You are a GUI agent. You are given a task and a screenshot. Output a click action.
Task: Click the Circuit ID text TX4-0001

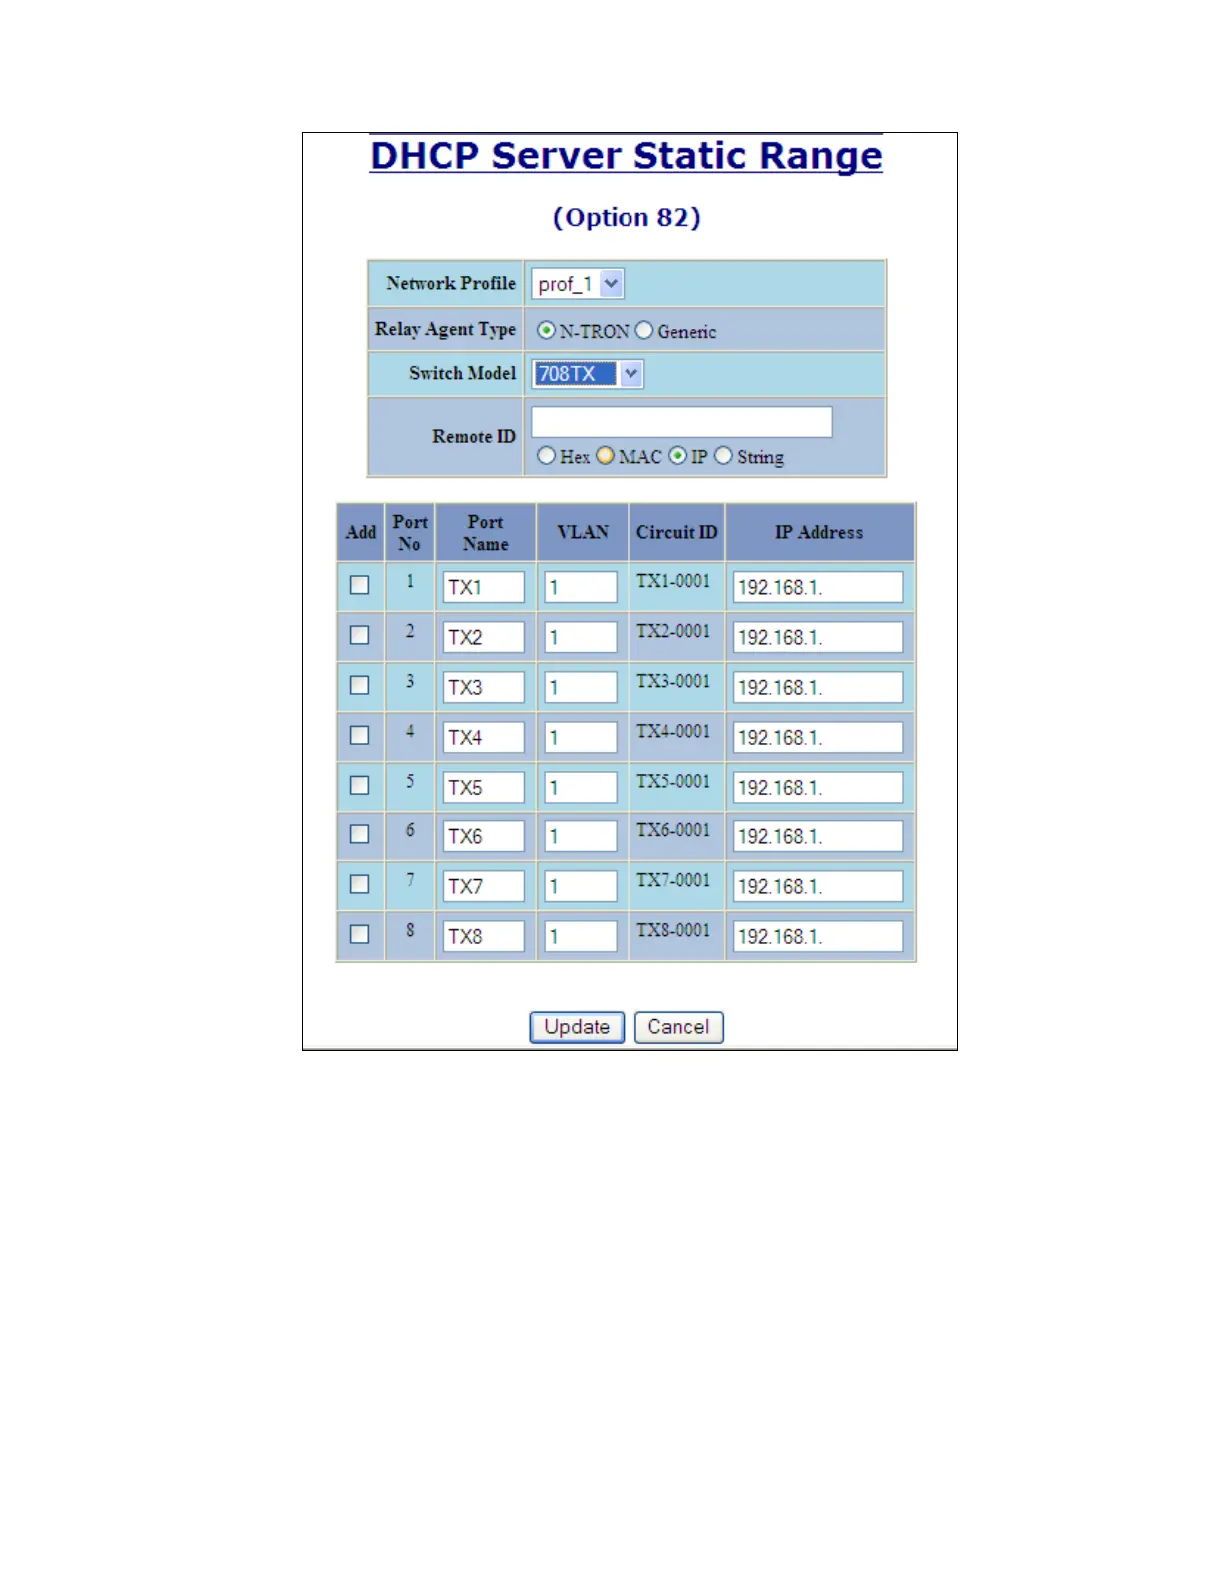tap(673, 731)
